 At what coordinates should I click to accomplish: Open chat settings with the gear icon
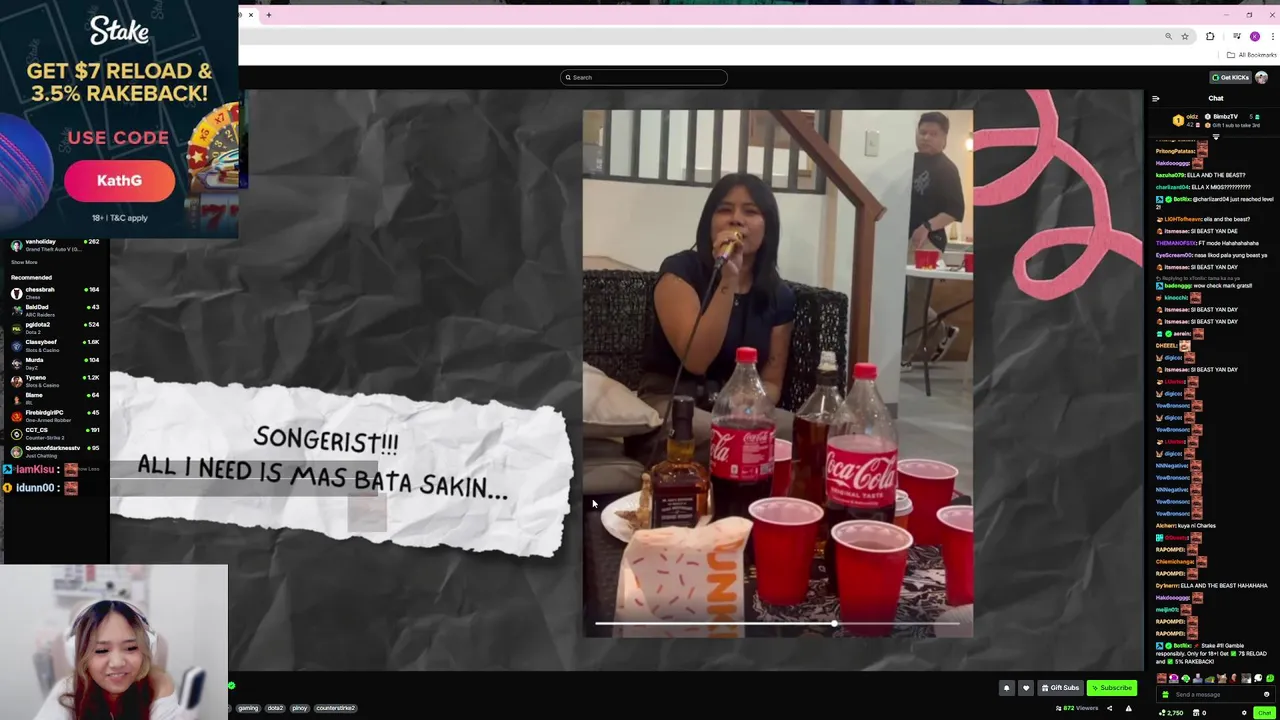[1244, 713]
